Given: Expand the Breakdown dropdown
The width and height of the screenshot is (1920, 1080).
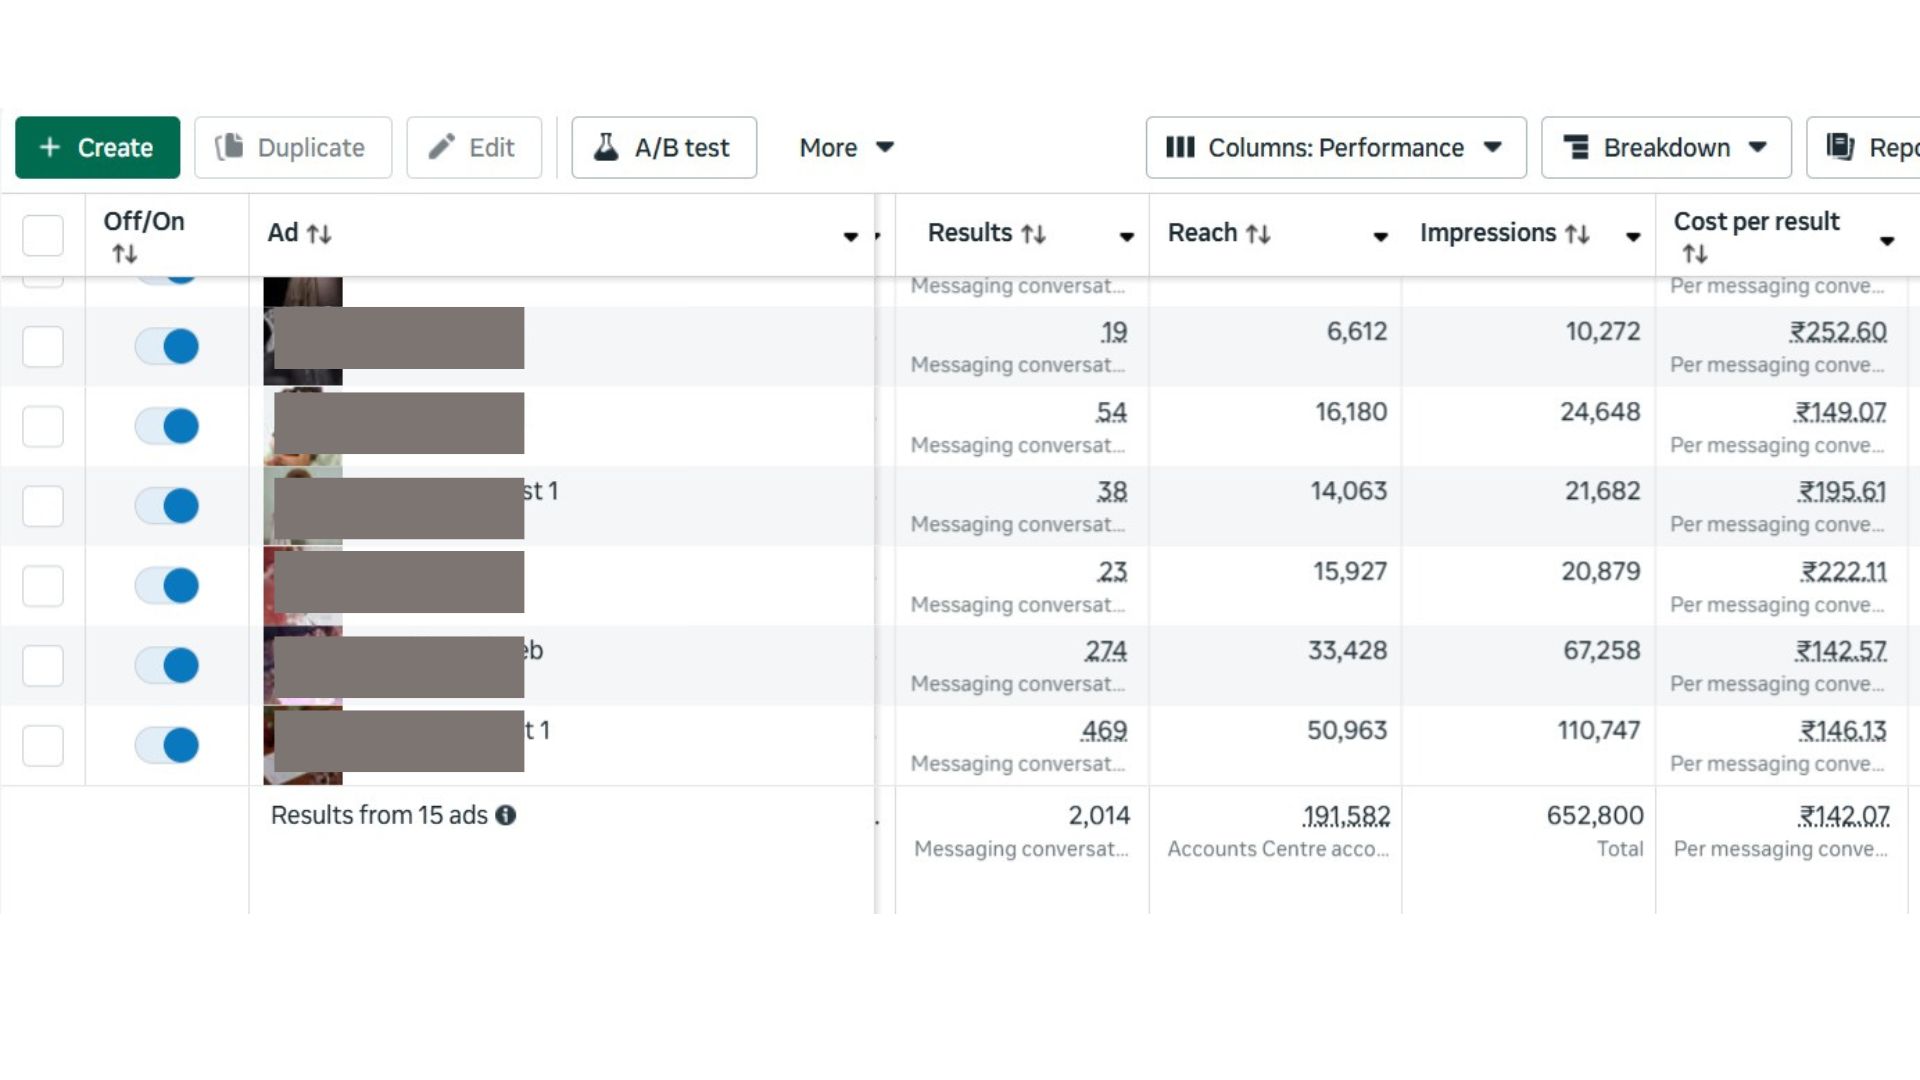Looking at the screenshot, I should click(1665, 147).
